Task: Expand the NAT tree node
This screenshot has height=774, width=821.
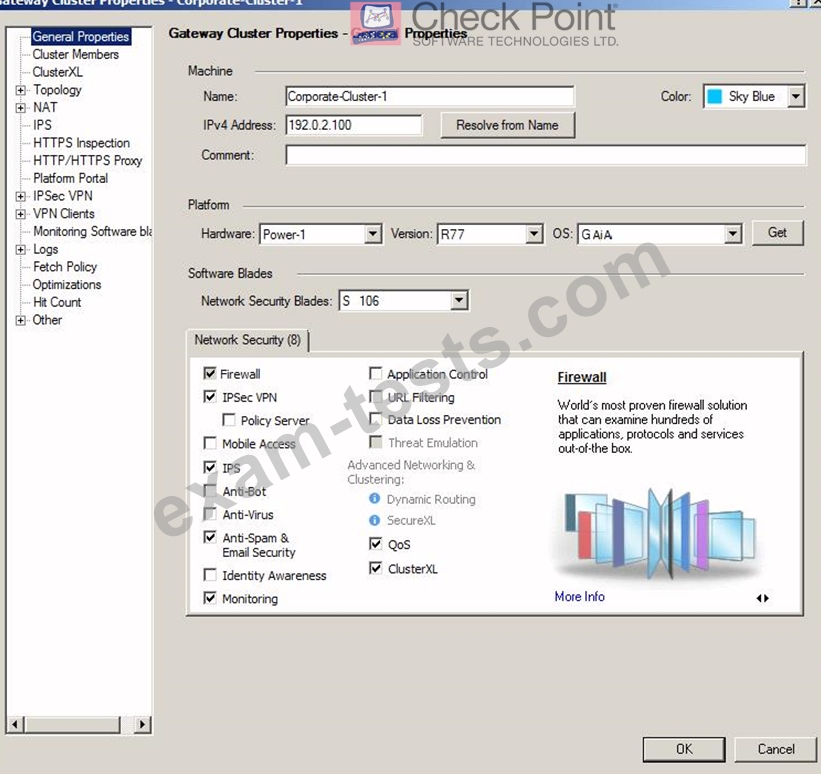Action: point(20,108)
